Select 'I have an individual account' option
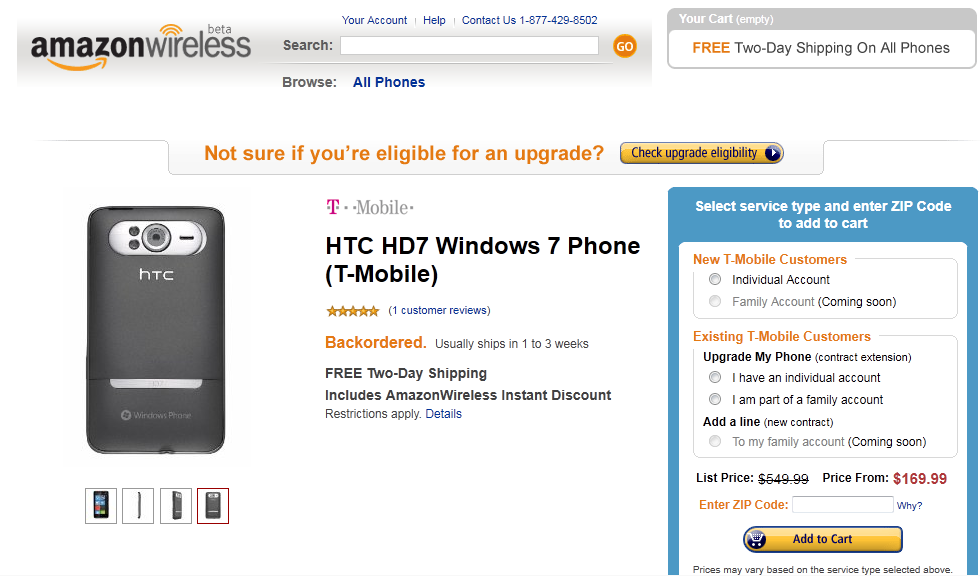Viewport: 980px width, 576px height. (715, 378)
